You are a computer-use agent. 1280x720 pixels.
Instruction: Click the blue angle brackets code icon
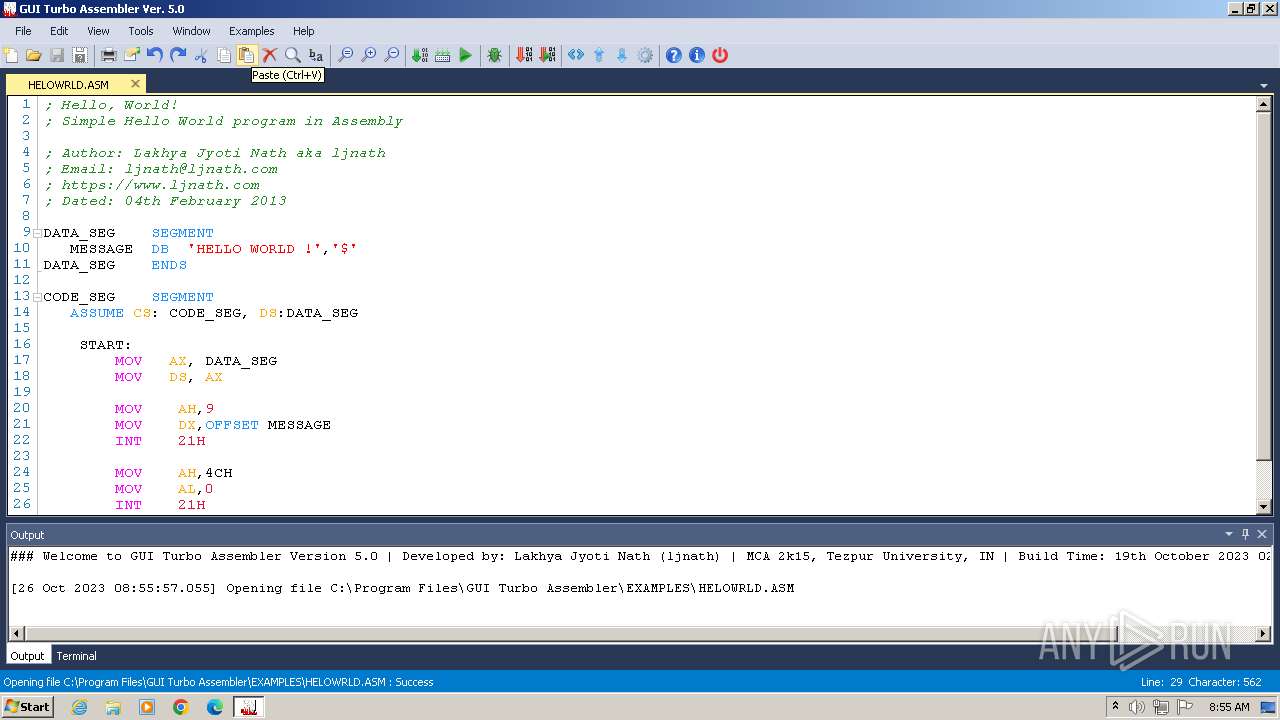pyautogui.click(x=576, y=55)
